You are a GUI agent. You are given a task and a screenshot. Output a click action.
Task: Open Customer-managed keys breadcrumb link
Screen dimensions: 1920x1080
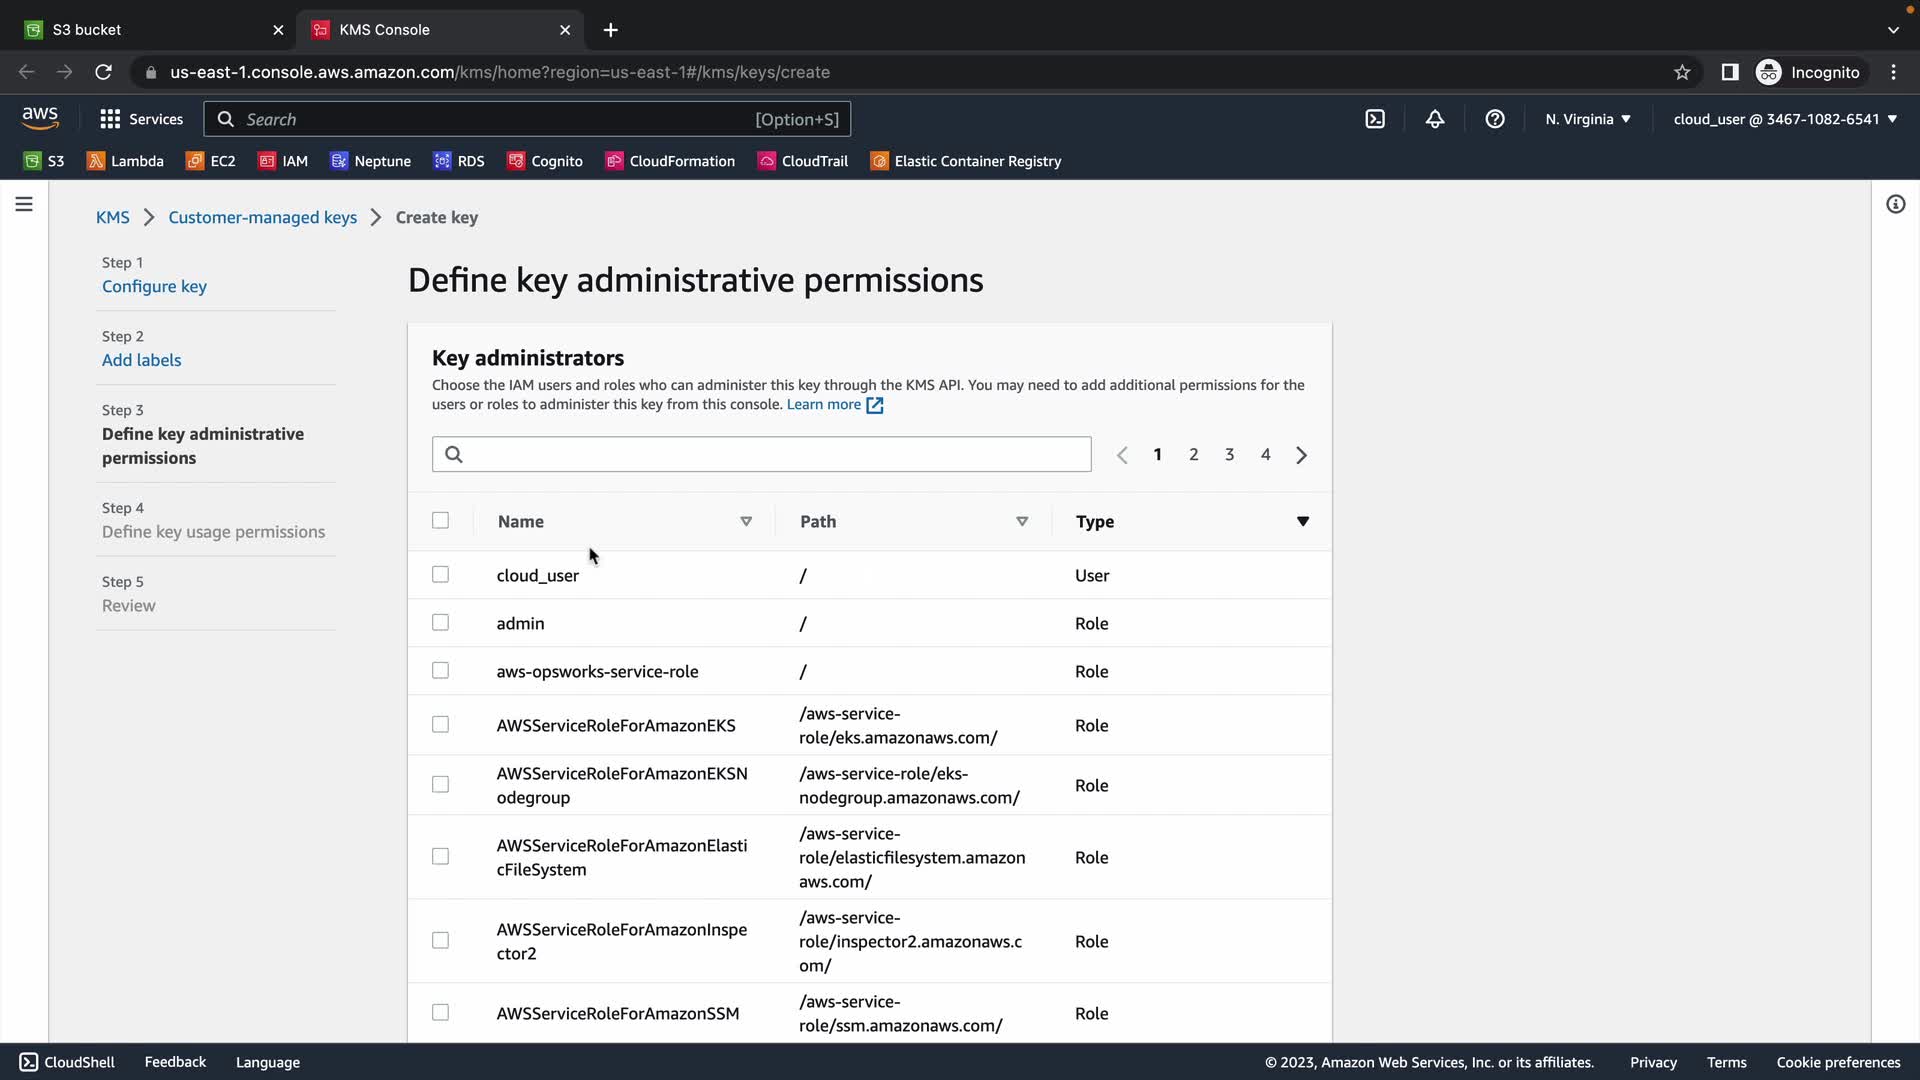(x=262, y=217)
